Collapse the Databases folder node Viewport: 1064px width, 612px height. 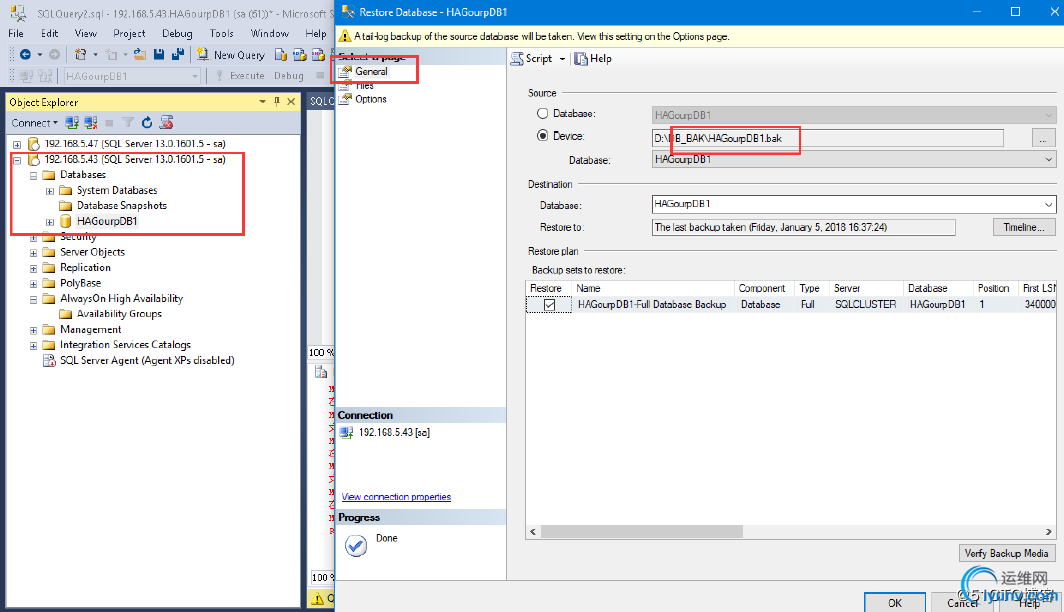point(33,175)
